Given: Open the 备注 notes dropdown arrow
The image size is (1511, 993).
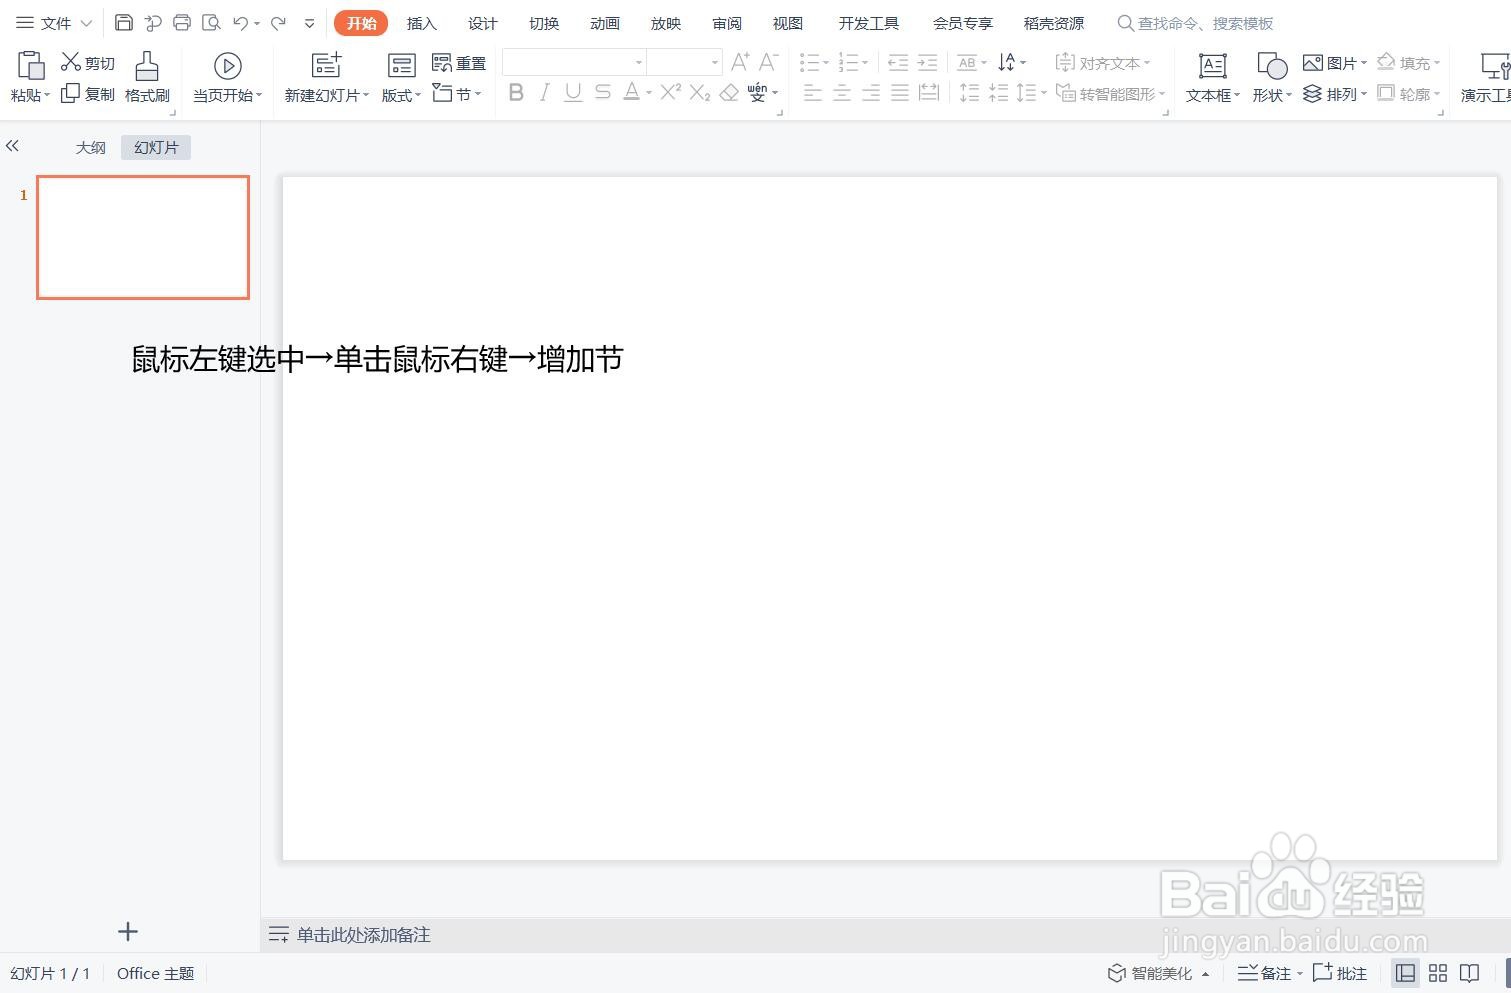Looking at the screenshot, I should [1299, 972].
